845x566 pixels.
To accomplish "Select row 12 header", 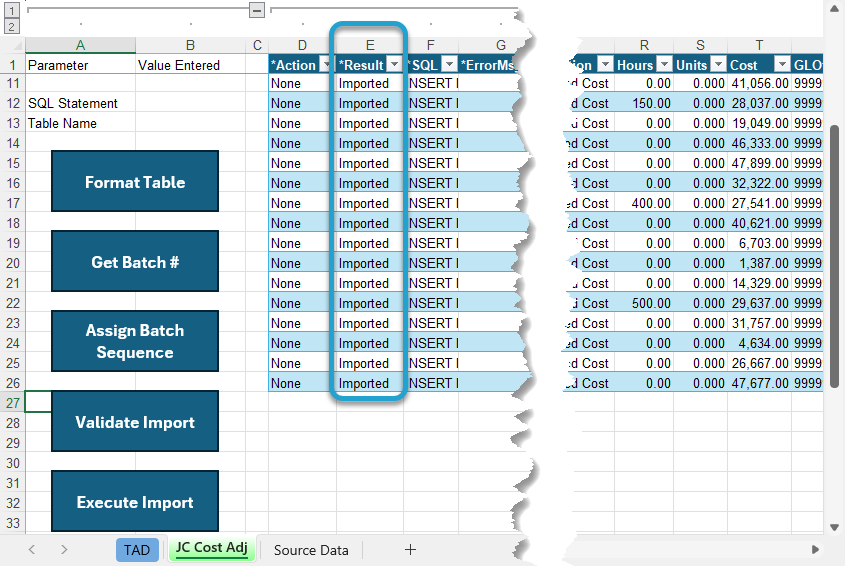I will click(13, 103).
